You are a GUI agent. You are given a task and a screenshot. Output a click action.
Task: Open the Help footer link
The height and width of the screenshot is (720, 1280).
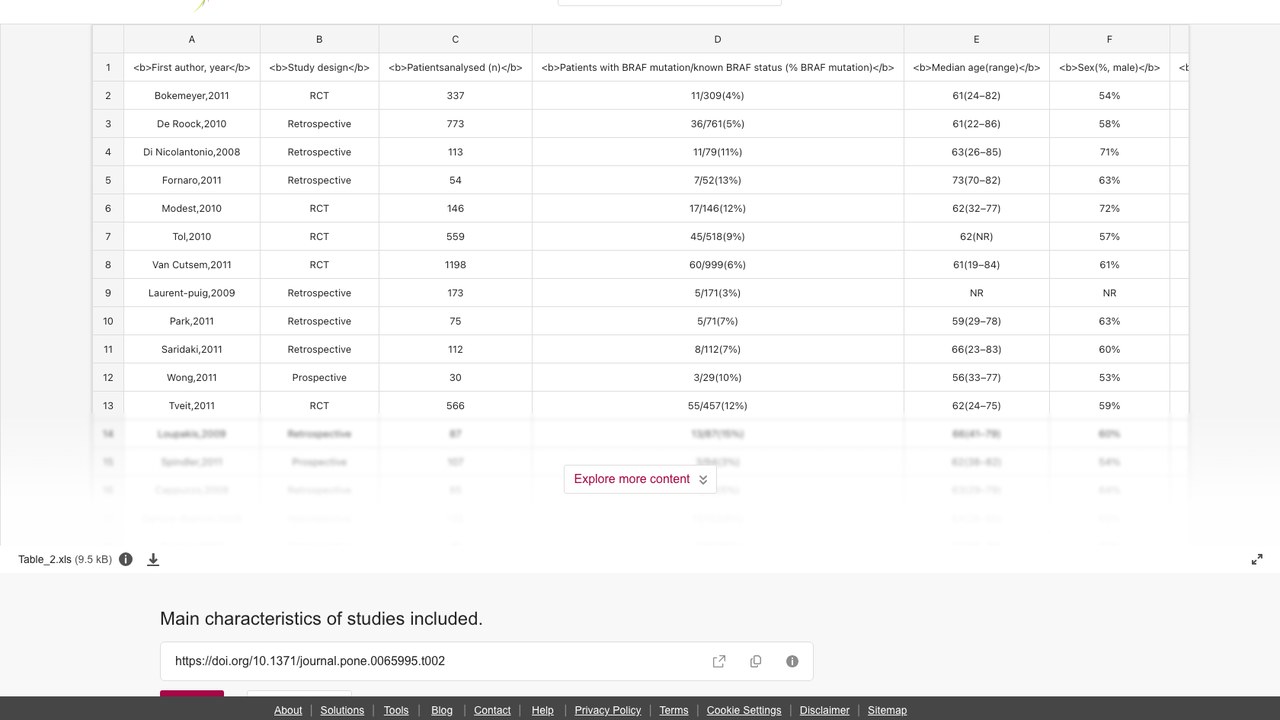pyautogui.click(x=542, y=710)
